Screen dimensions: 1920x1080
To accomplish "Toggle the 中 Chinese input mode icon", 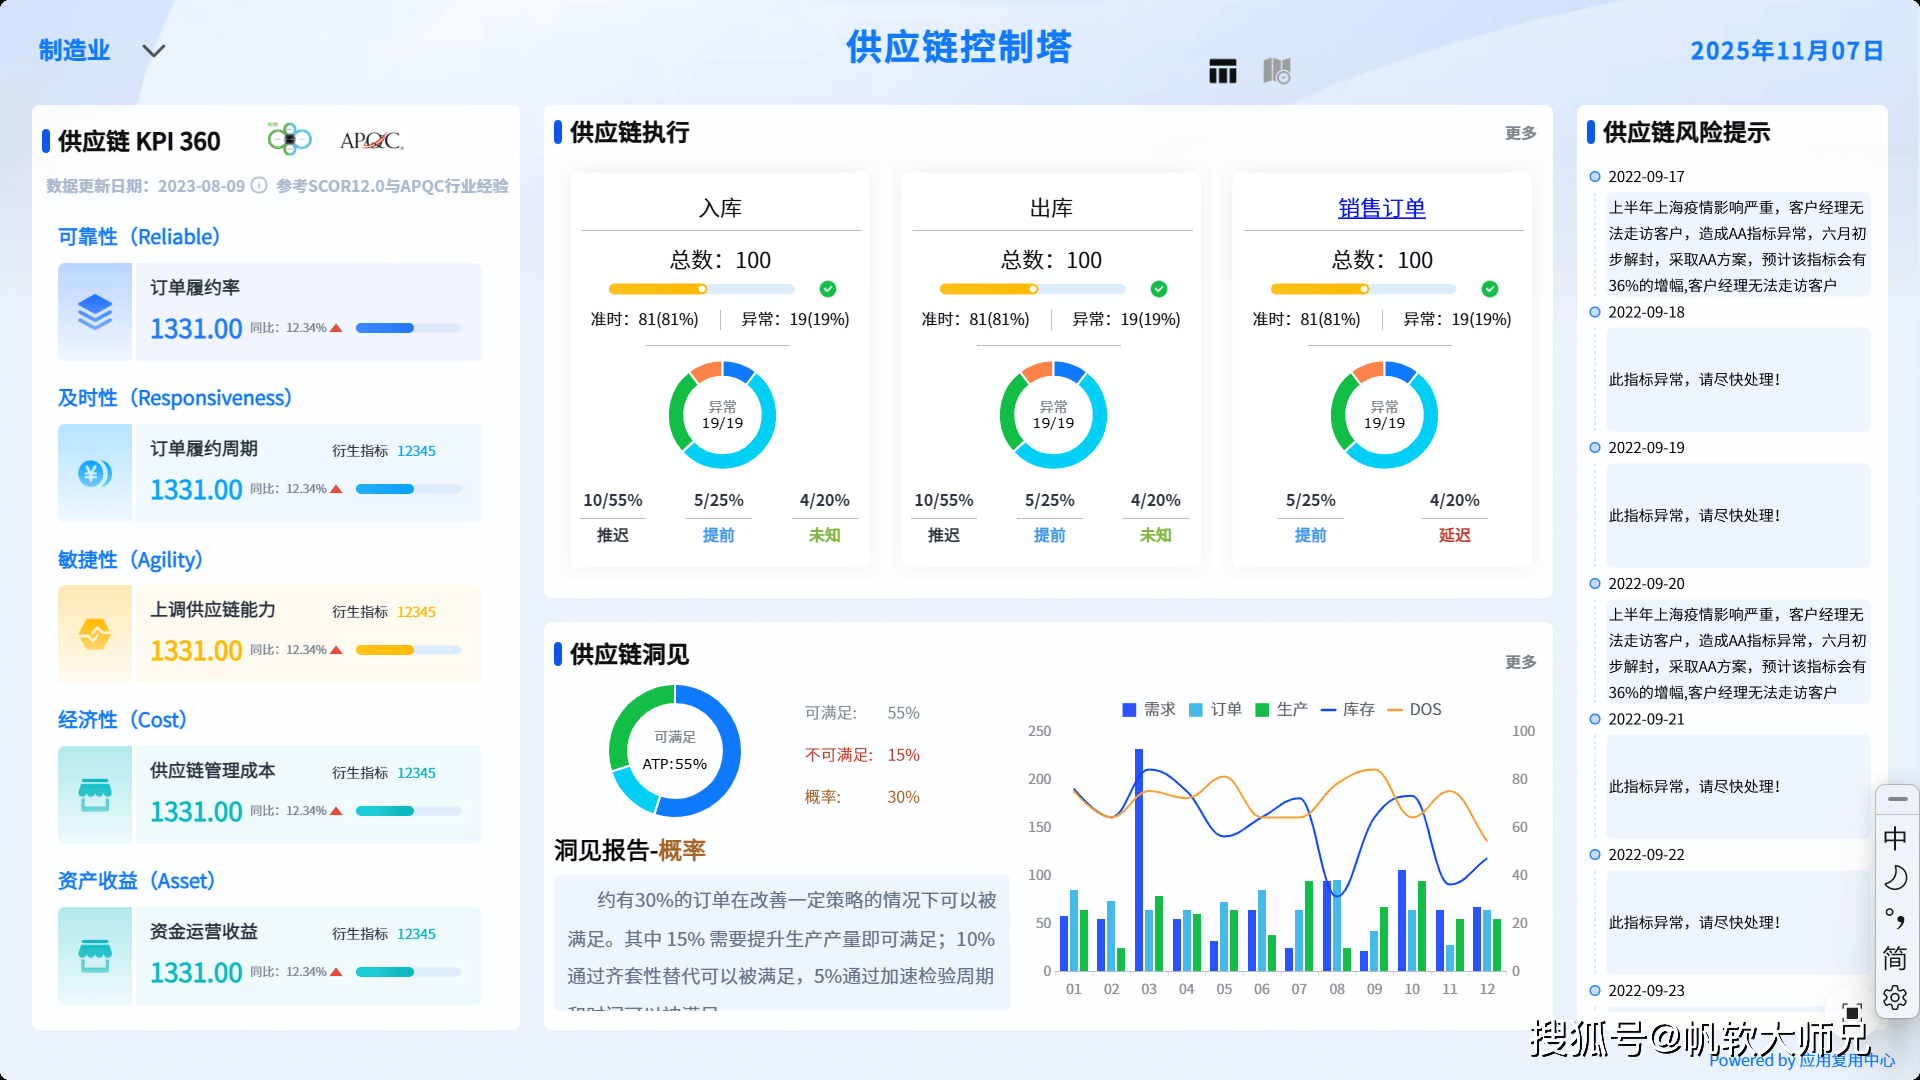I will point(1895,838).
